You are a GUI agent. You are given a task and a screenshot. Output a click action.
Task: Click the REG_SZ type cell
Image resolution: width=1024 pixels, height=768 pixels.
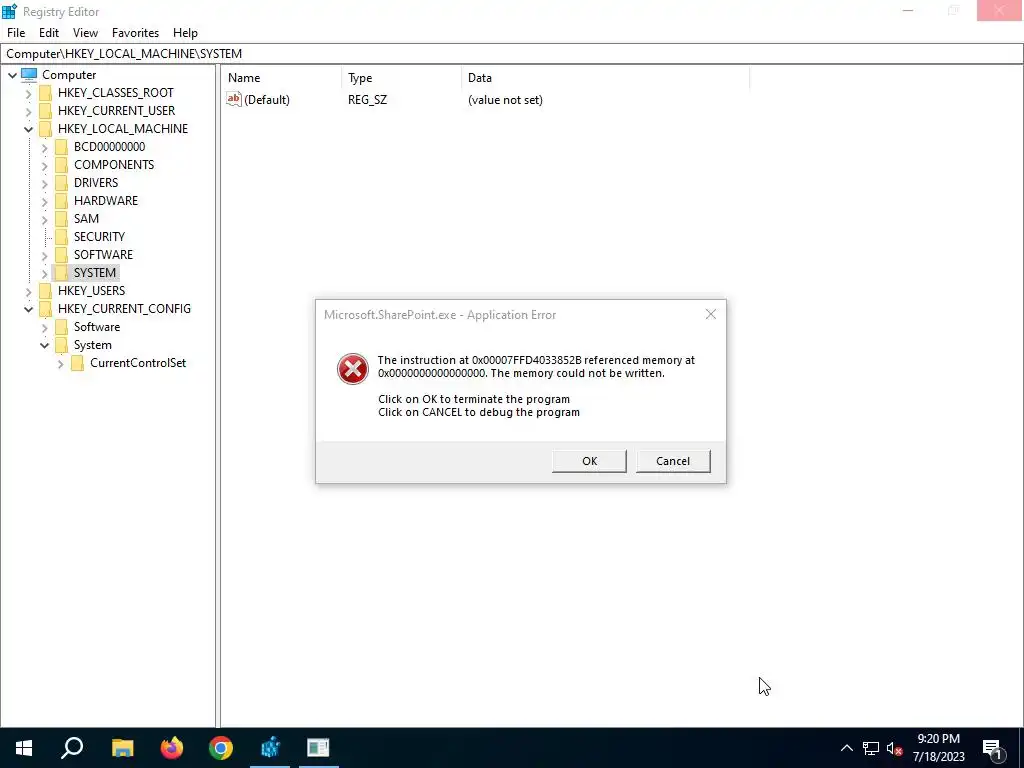point(367,100)
